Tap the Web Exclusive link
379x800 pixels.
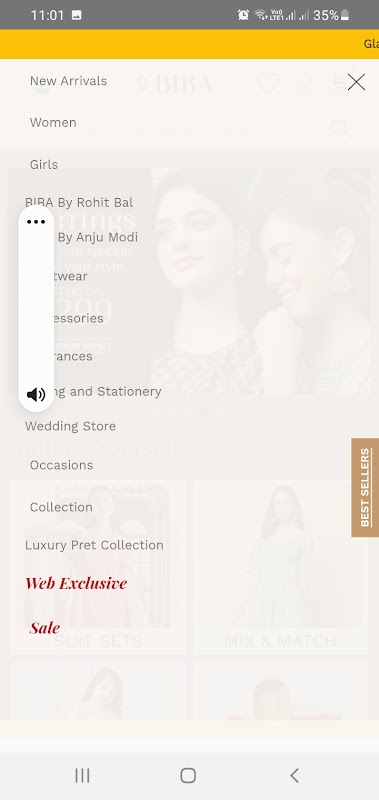[x=76, y=583]
